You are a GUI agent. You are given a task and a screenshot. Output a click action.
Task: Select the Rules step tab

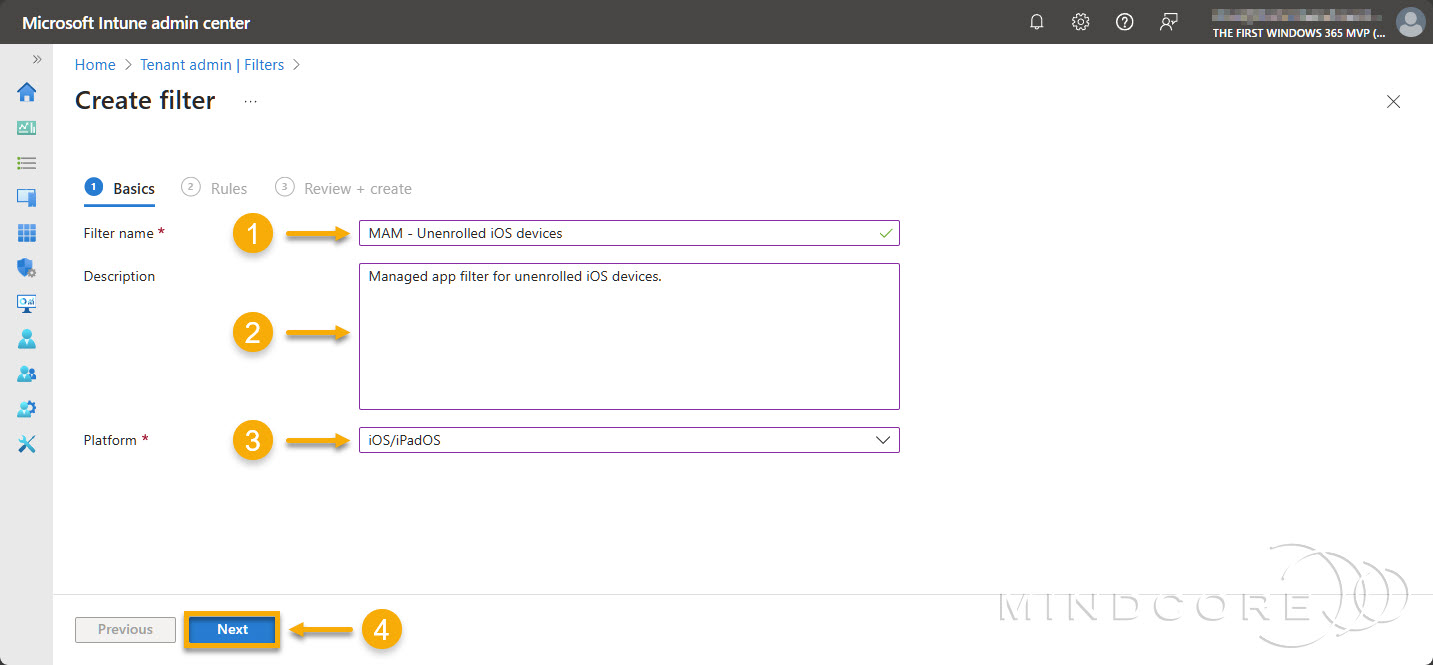click(229, 188)
